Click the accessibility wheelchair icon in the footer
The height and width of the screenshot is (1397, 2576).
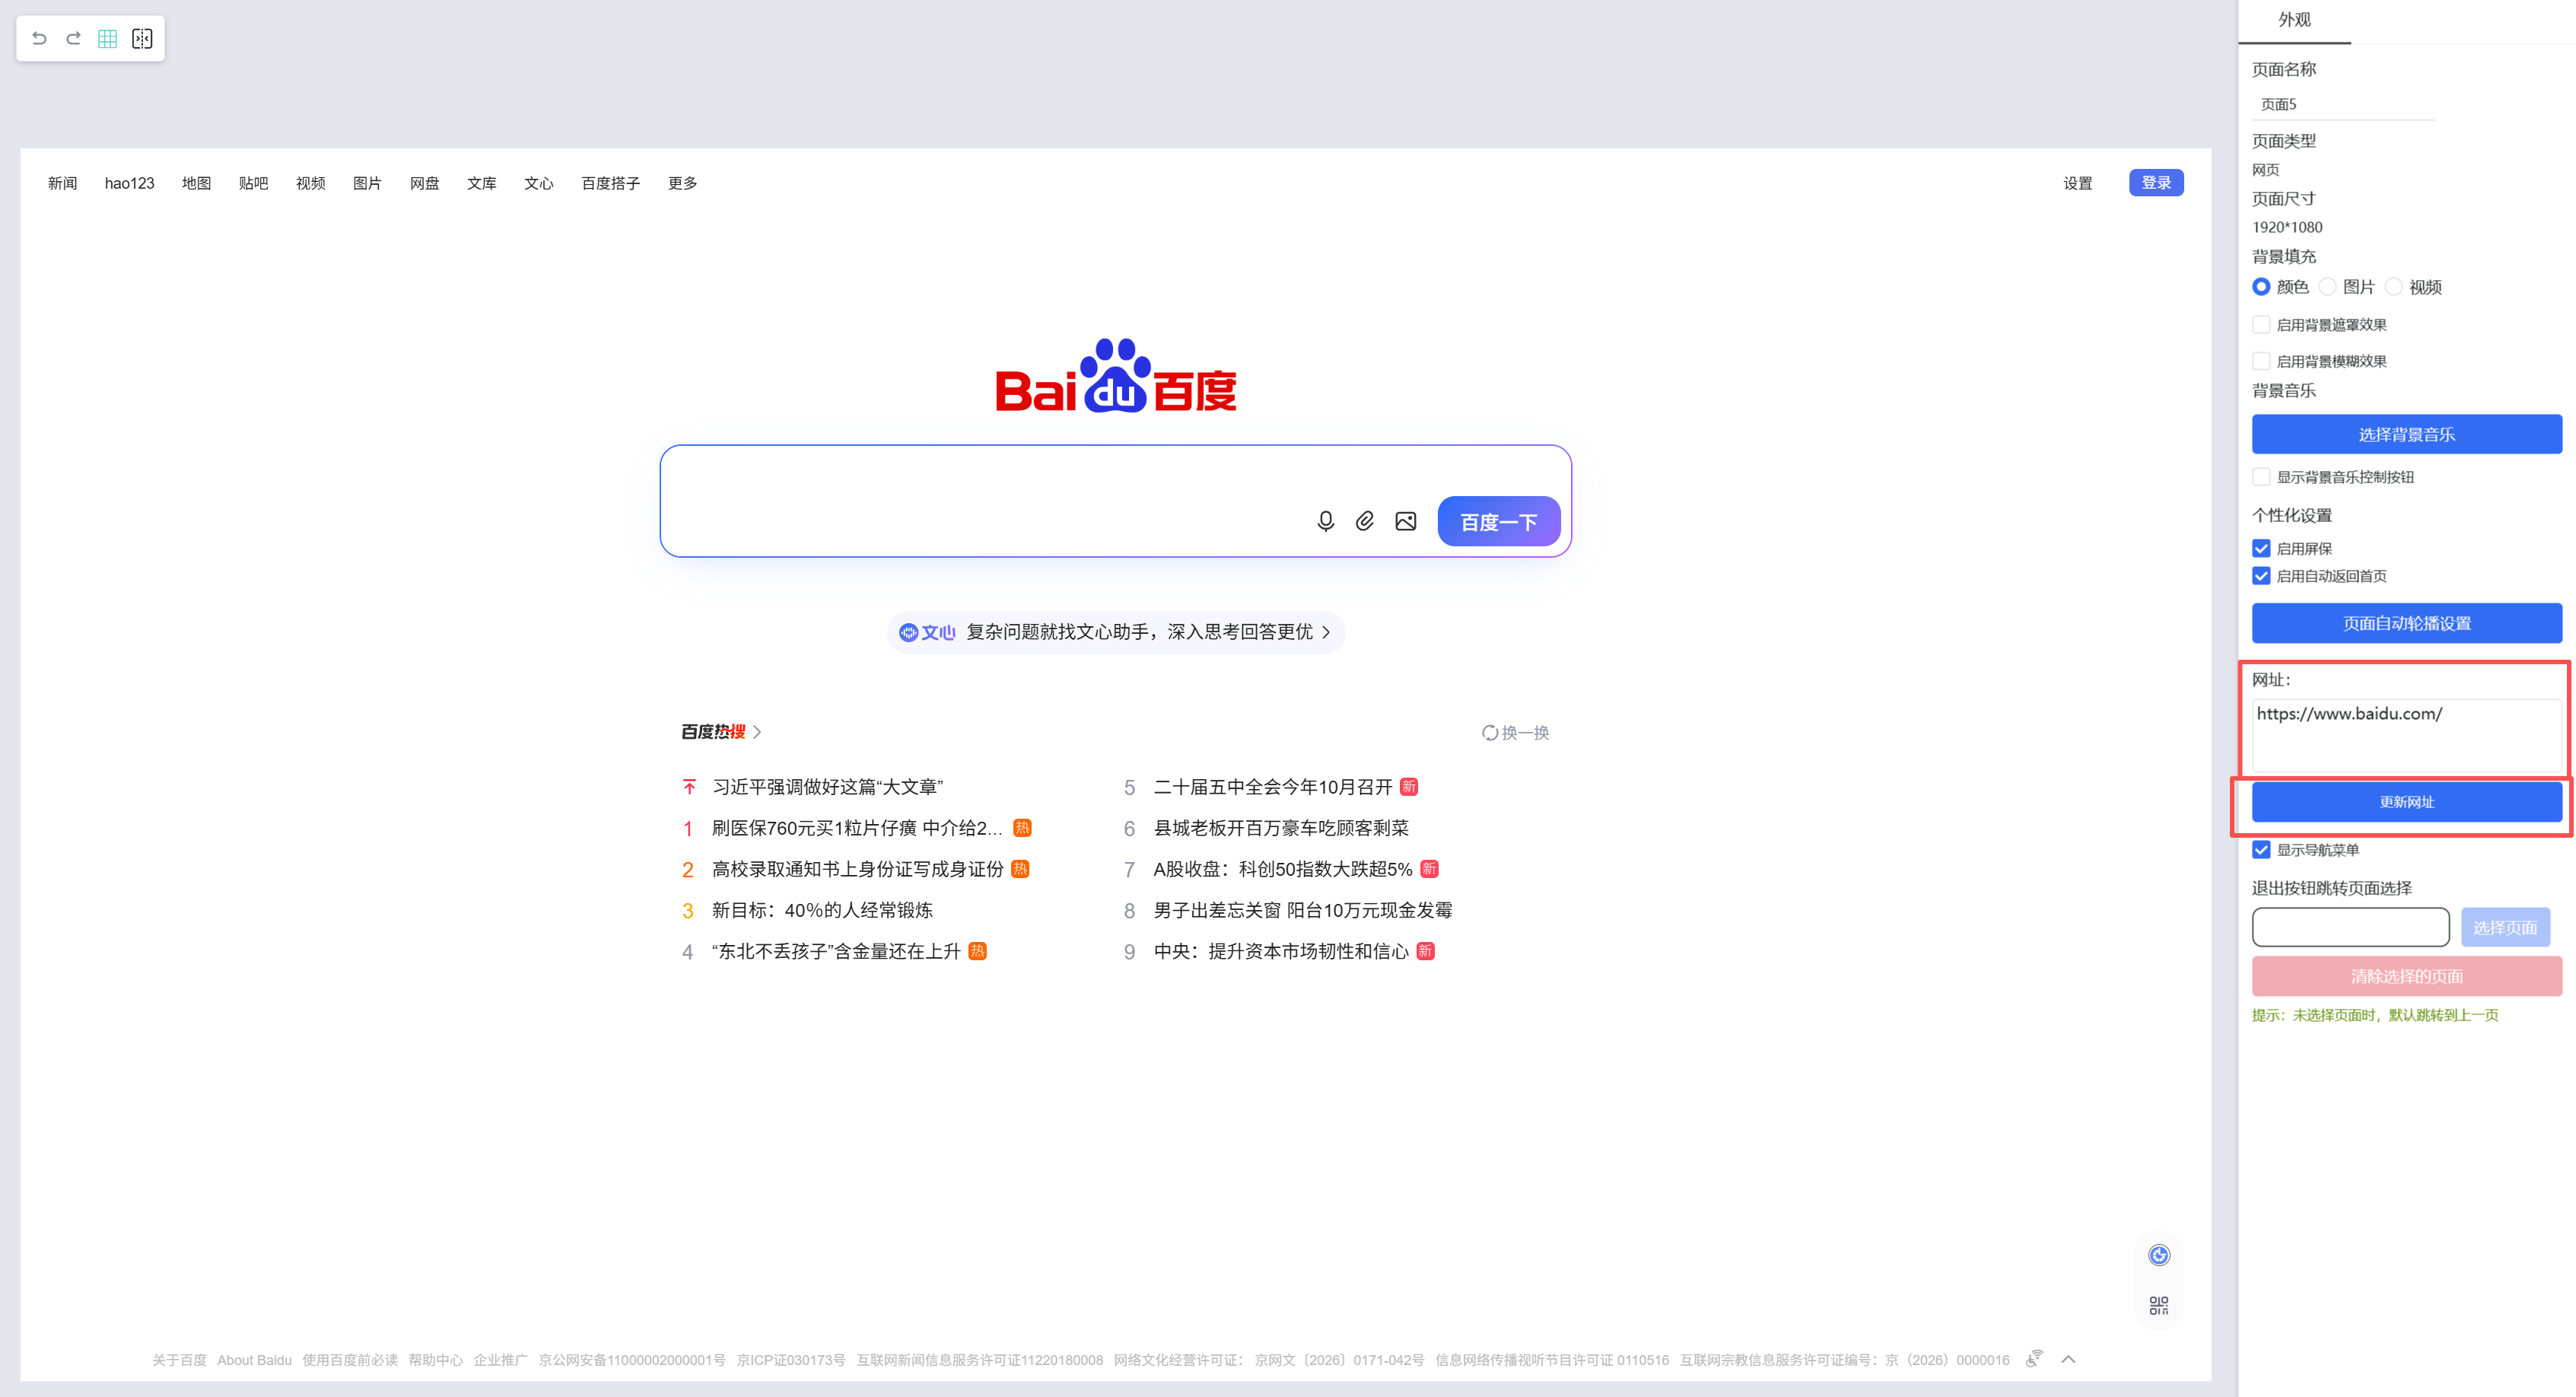[x=2034, y=1358]
